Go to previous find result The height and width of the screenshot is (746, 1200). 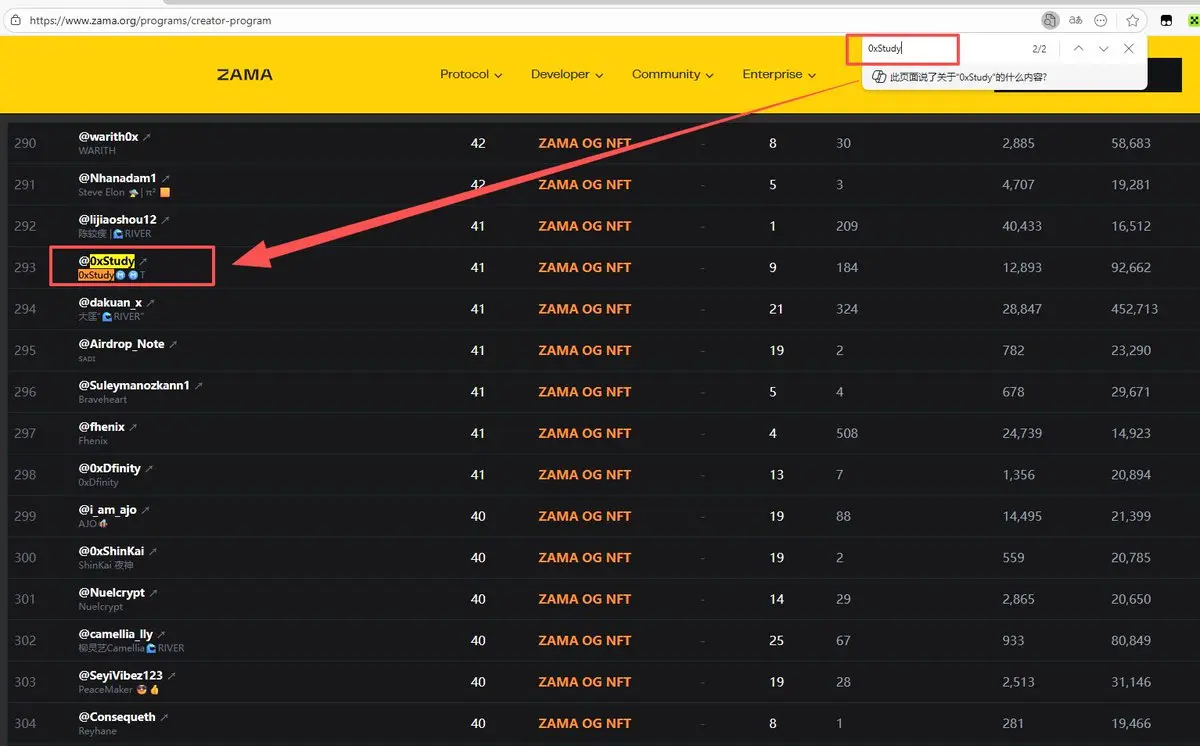click(x=1078, y=48)
